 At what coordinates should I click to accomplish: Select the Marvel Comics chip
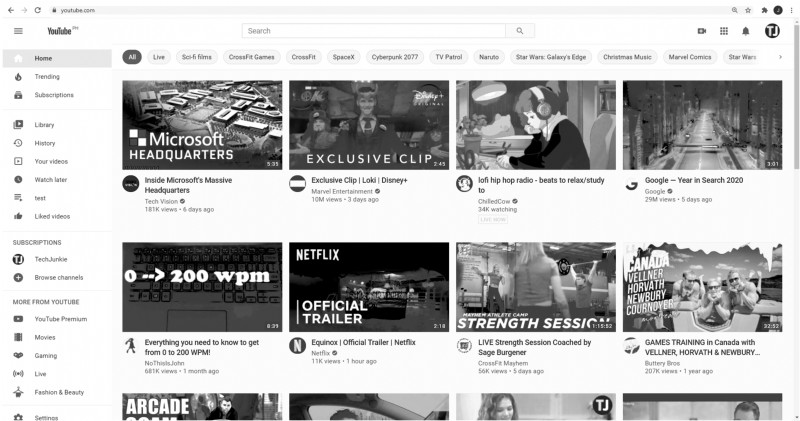(690, 57)
